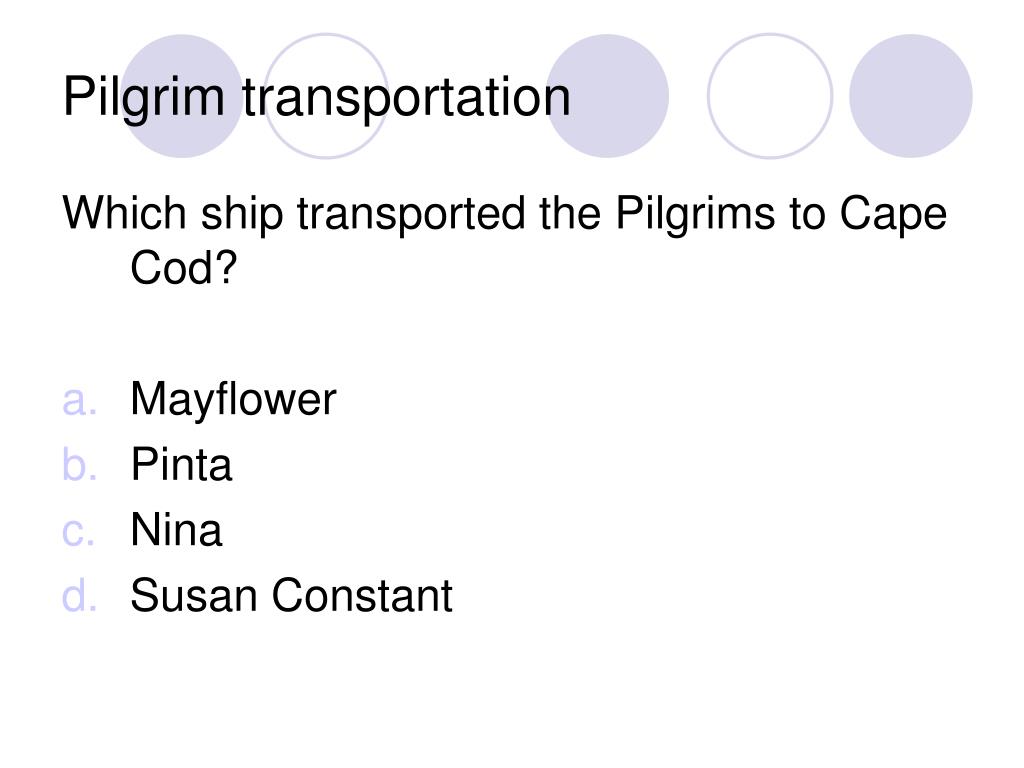Choose the Pinta answer option
The width and height of the screenshot is (1024, 768).
point(182,465)
